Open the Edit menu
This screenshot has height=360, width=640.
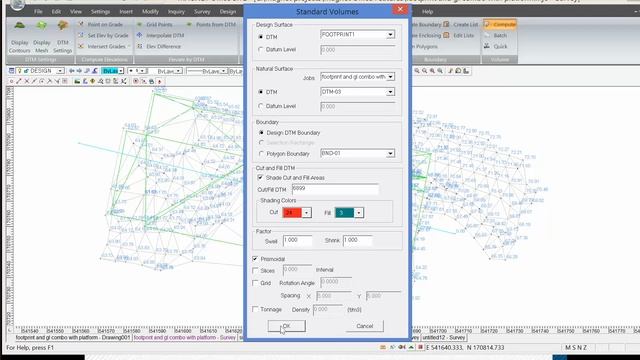point(56,11)
